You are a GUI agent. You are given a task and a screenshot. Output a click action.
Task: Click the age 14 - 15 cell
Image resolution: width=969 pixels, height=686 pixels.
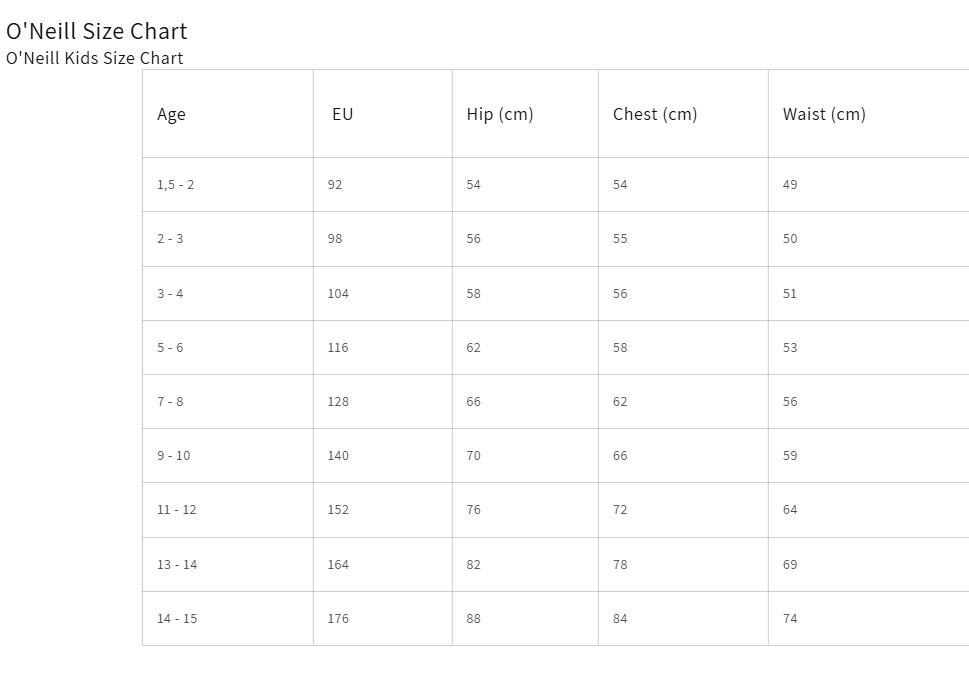coord(228,619)
